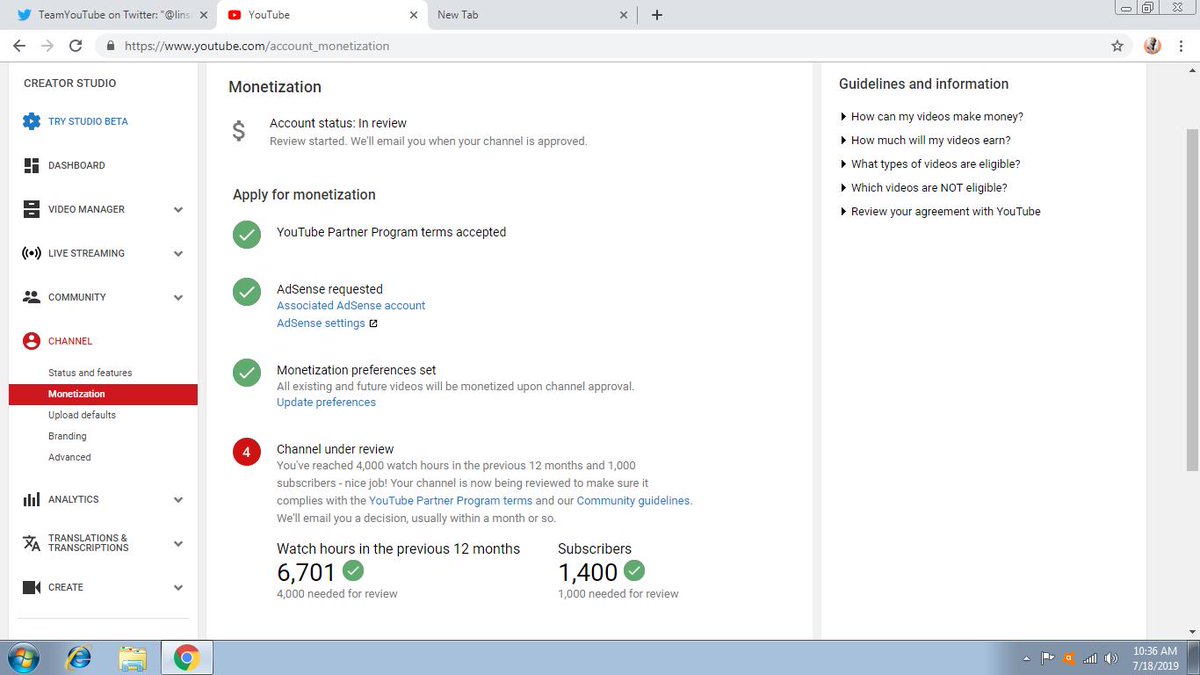
Task: Click the Community people icon
Action: point(31,297)
